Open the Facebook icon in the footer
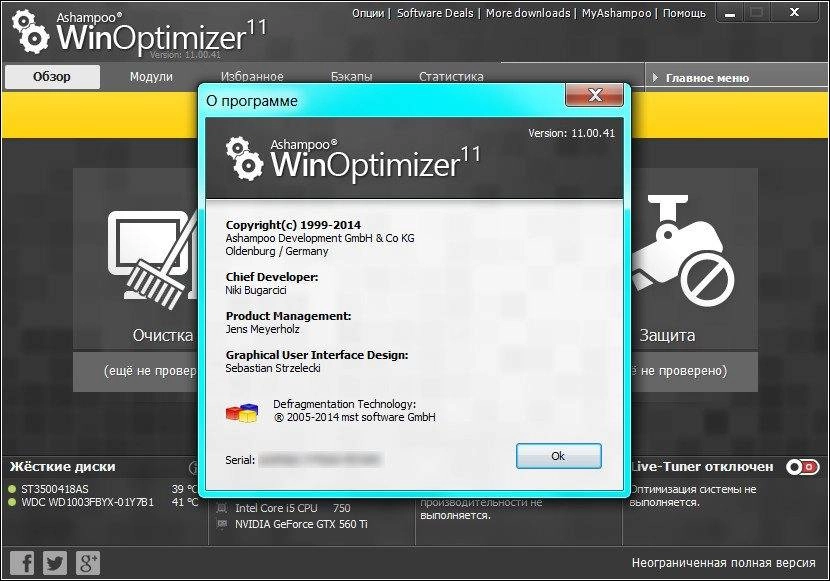The width and height of the screenshot is (830, 581). click(22, 562)
